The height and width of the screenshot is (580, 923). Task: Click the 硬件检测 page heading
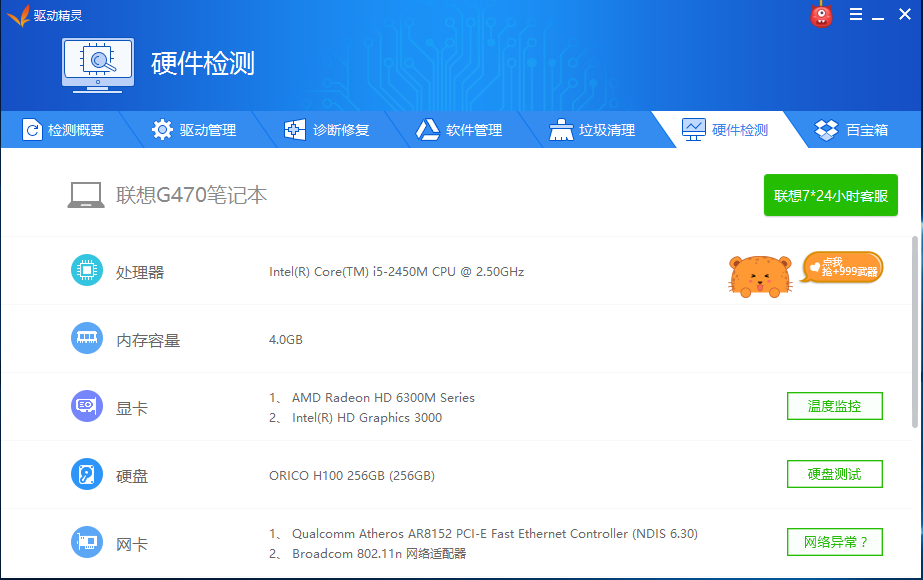coord(202,64)
